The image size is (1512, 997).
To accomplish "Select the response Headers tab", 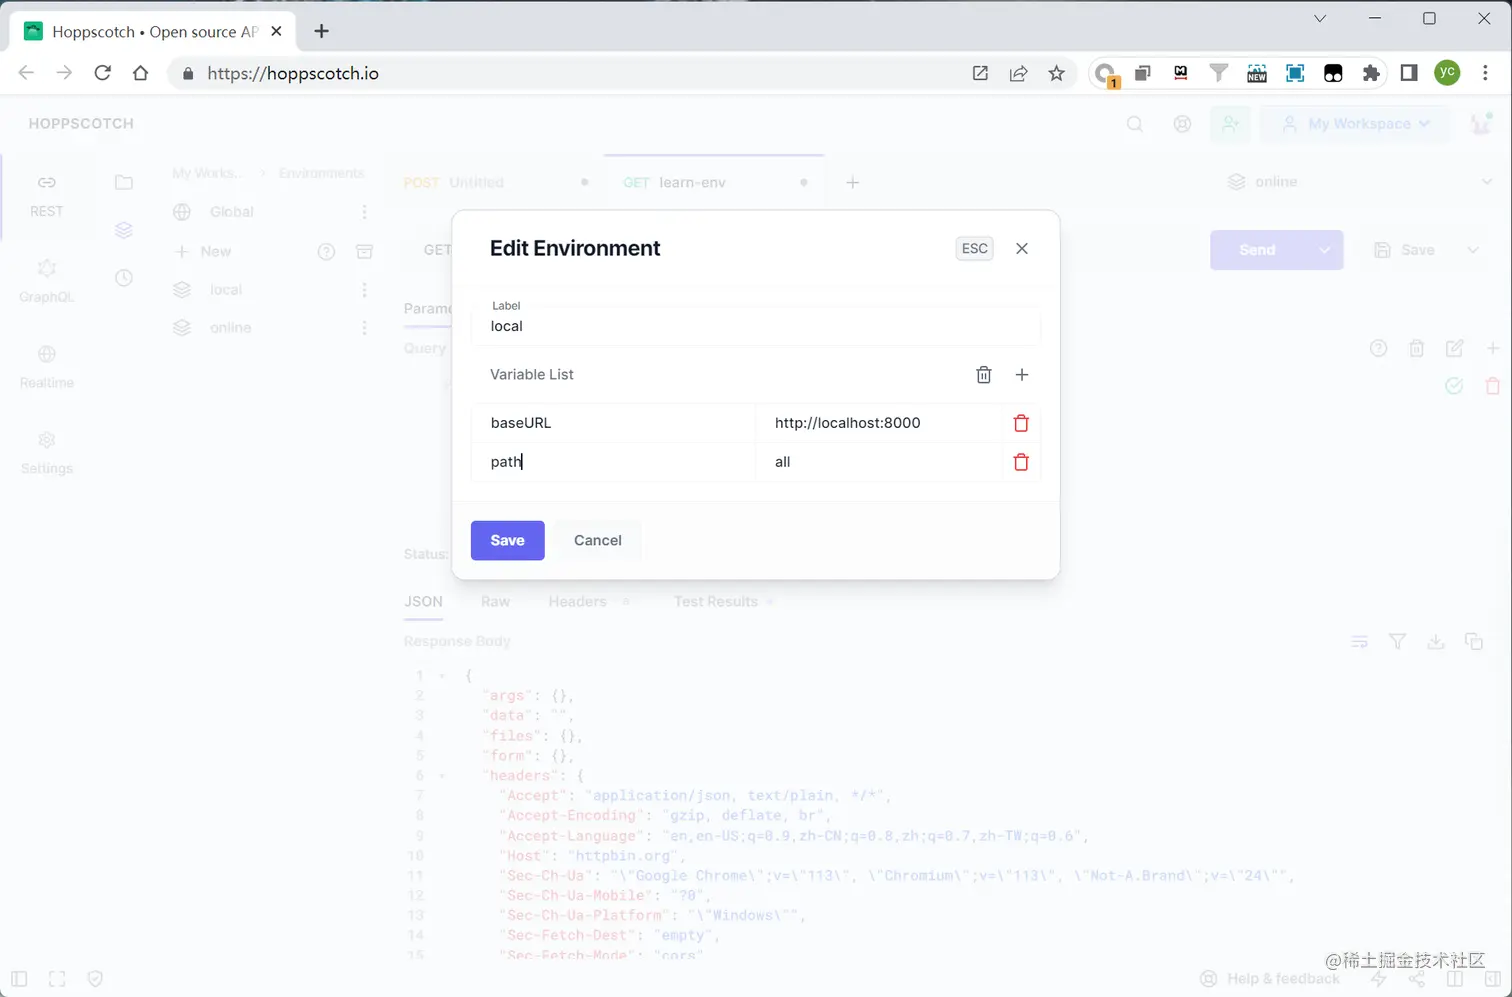I will (x=577, y=601).
